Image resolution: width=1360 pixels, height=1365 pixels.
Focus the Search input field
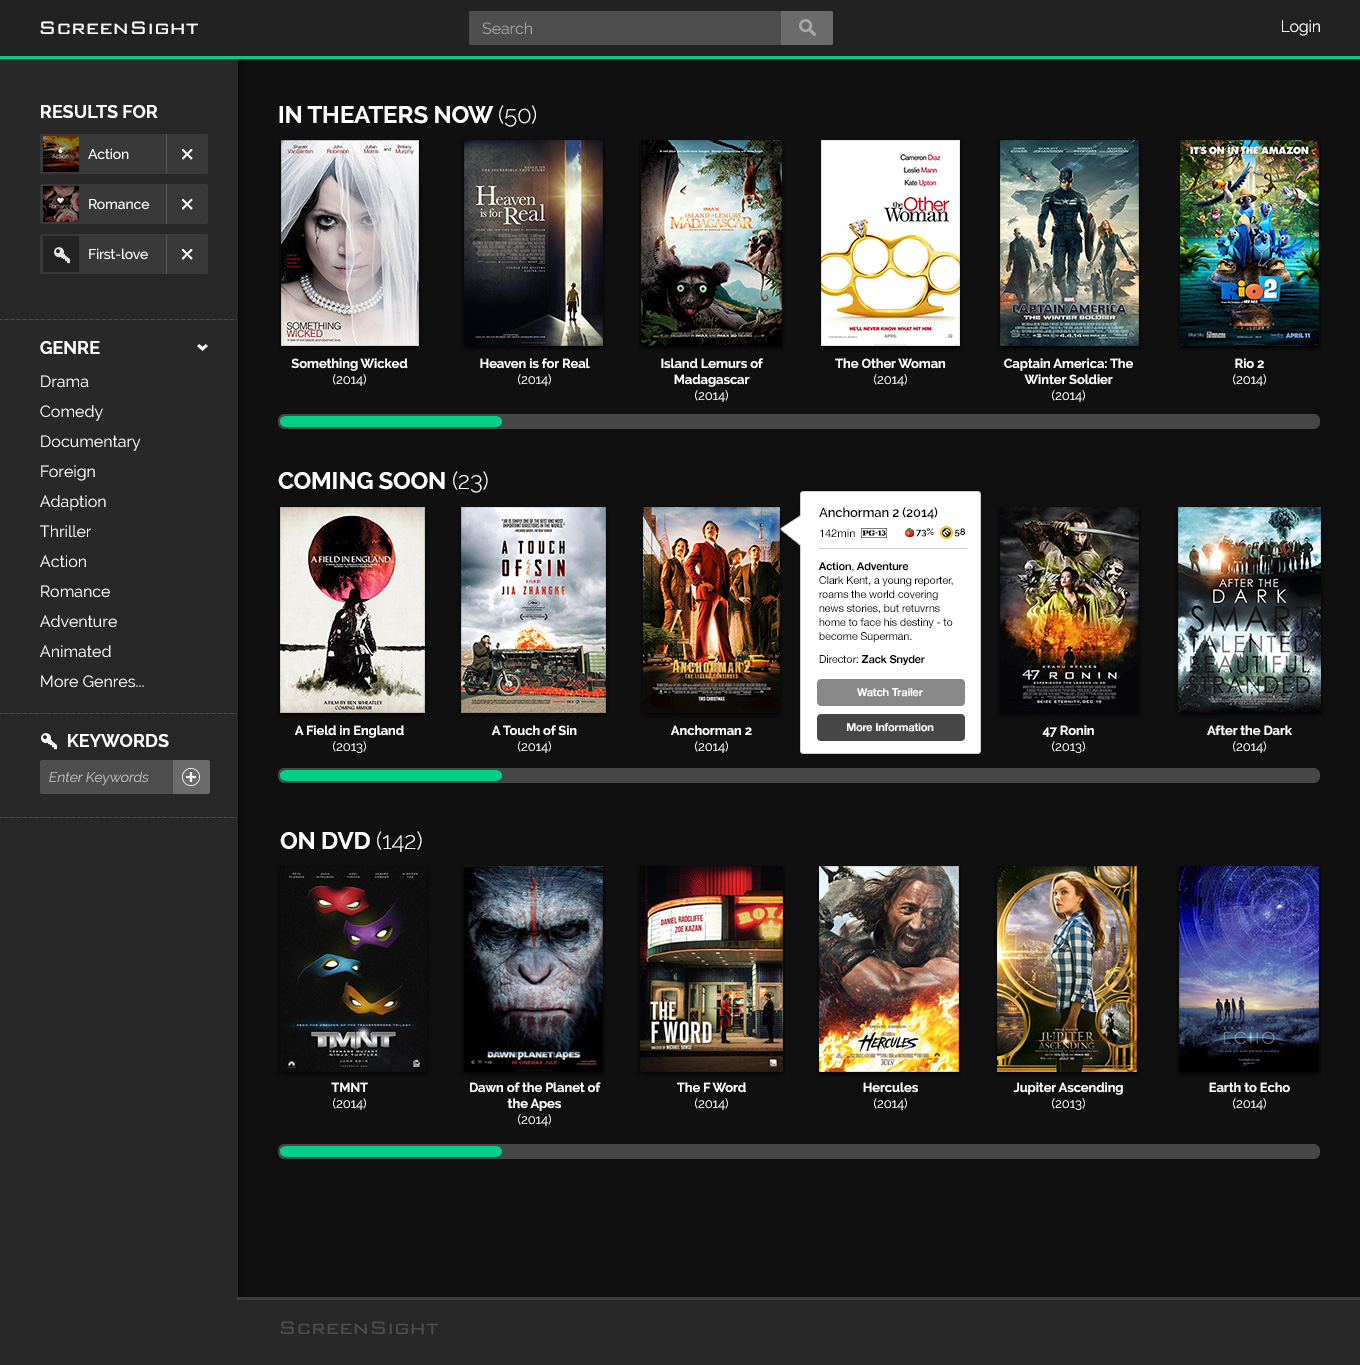point(625,28)
